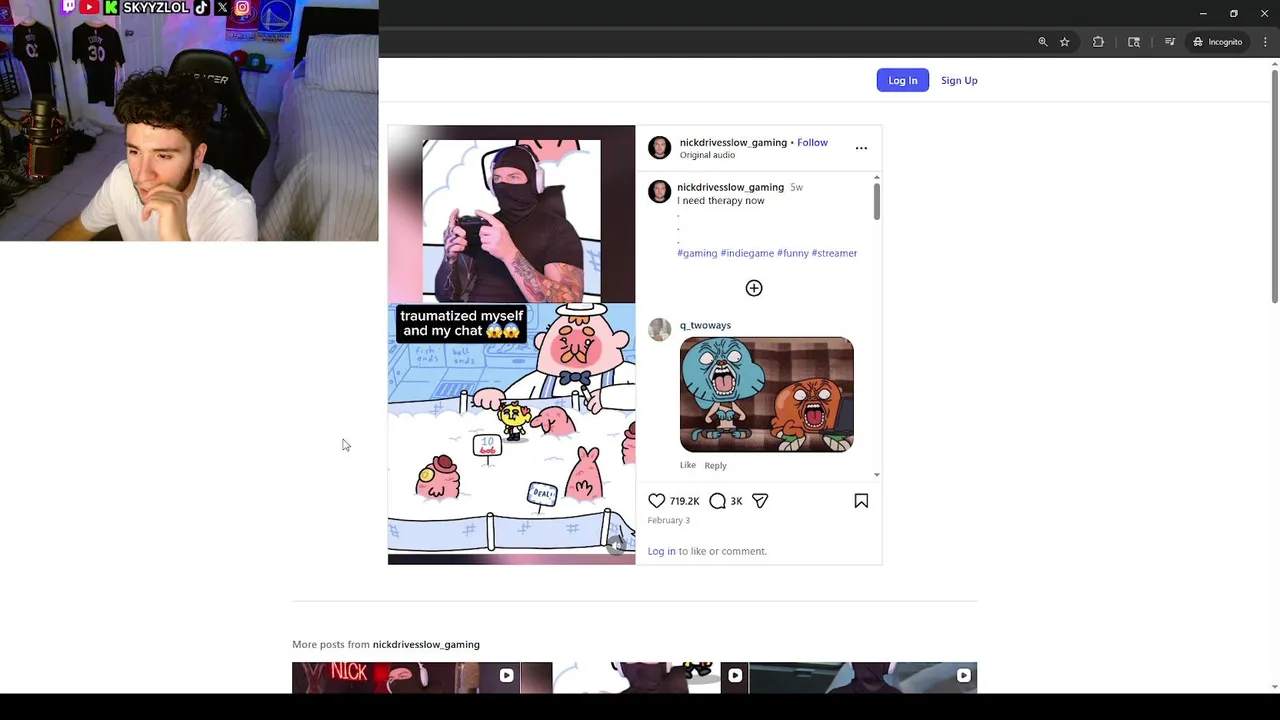
Task: Open the Chrome three-dot menu
Action: click(1265, 42)
